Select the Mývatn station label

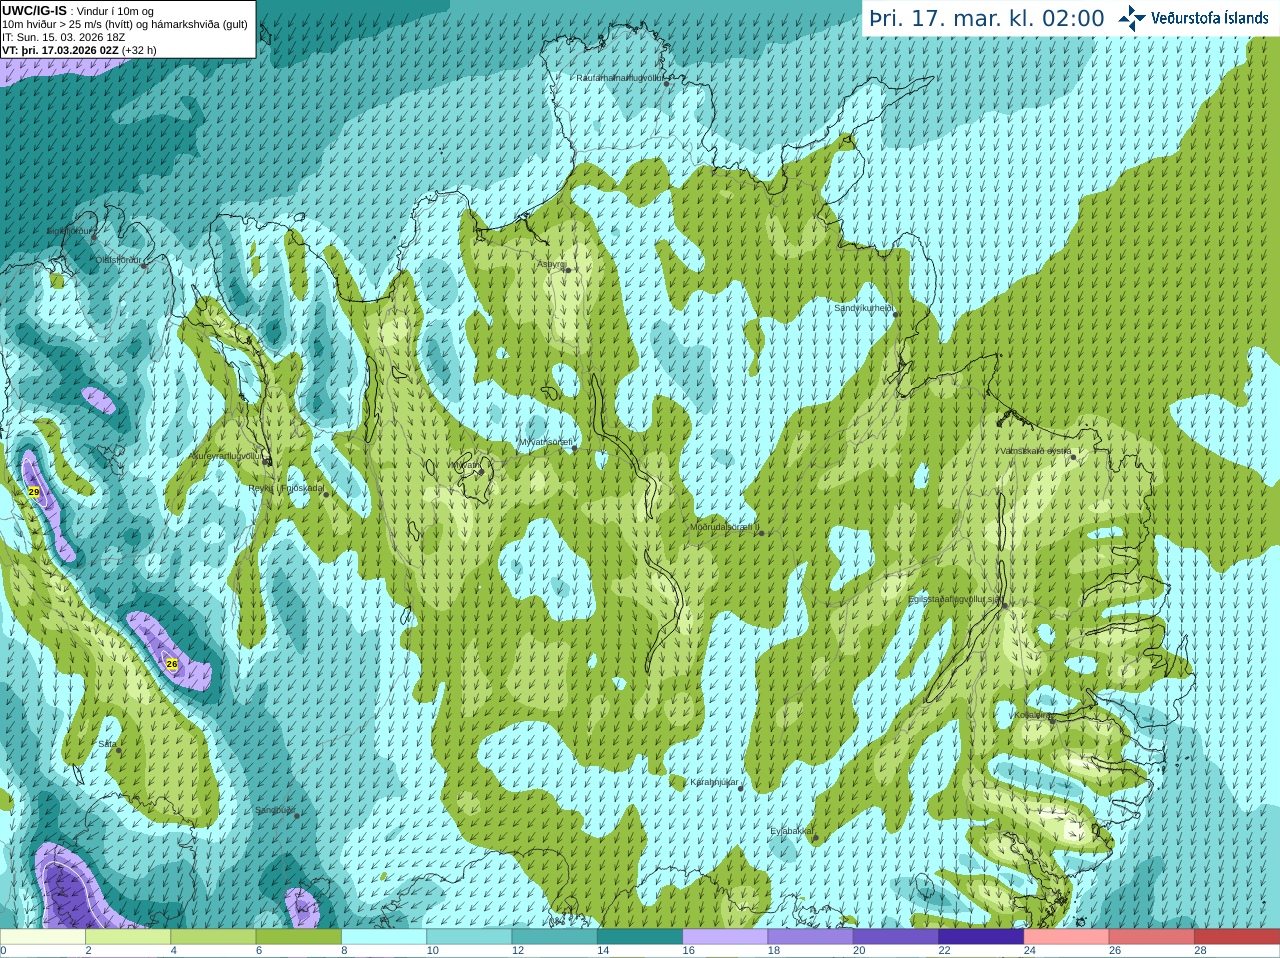[464, 465]
